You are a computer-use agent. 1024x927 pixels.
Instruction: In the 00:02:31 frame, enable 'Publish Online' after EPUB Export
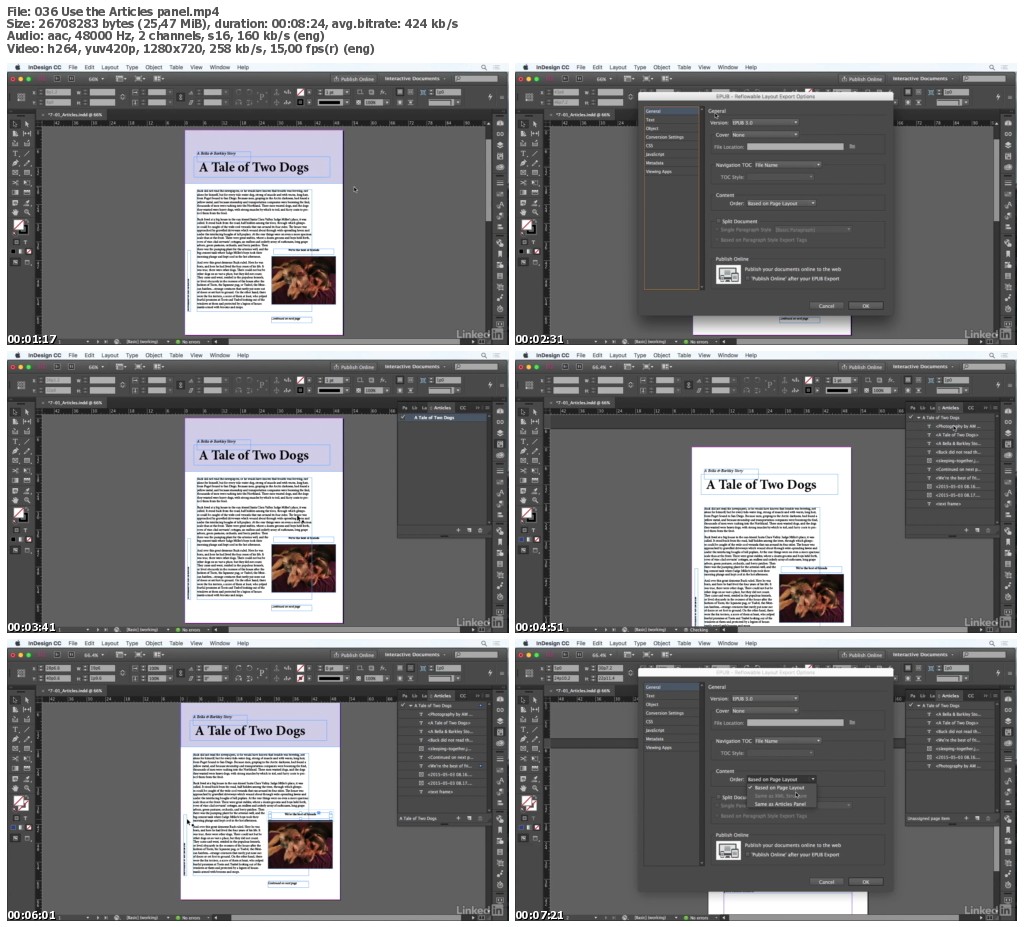[x=748, y=279]
